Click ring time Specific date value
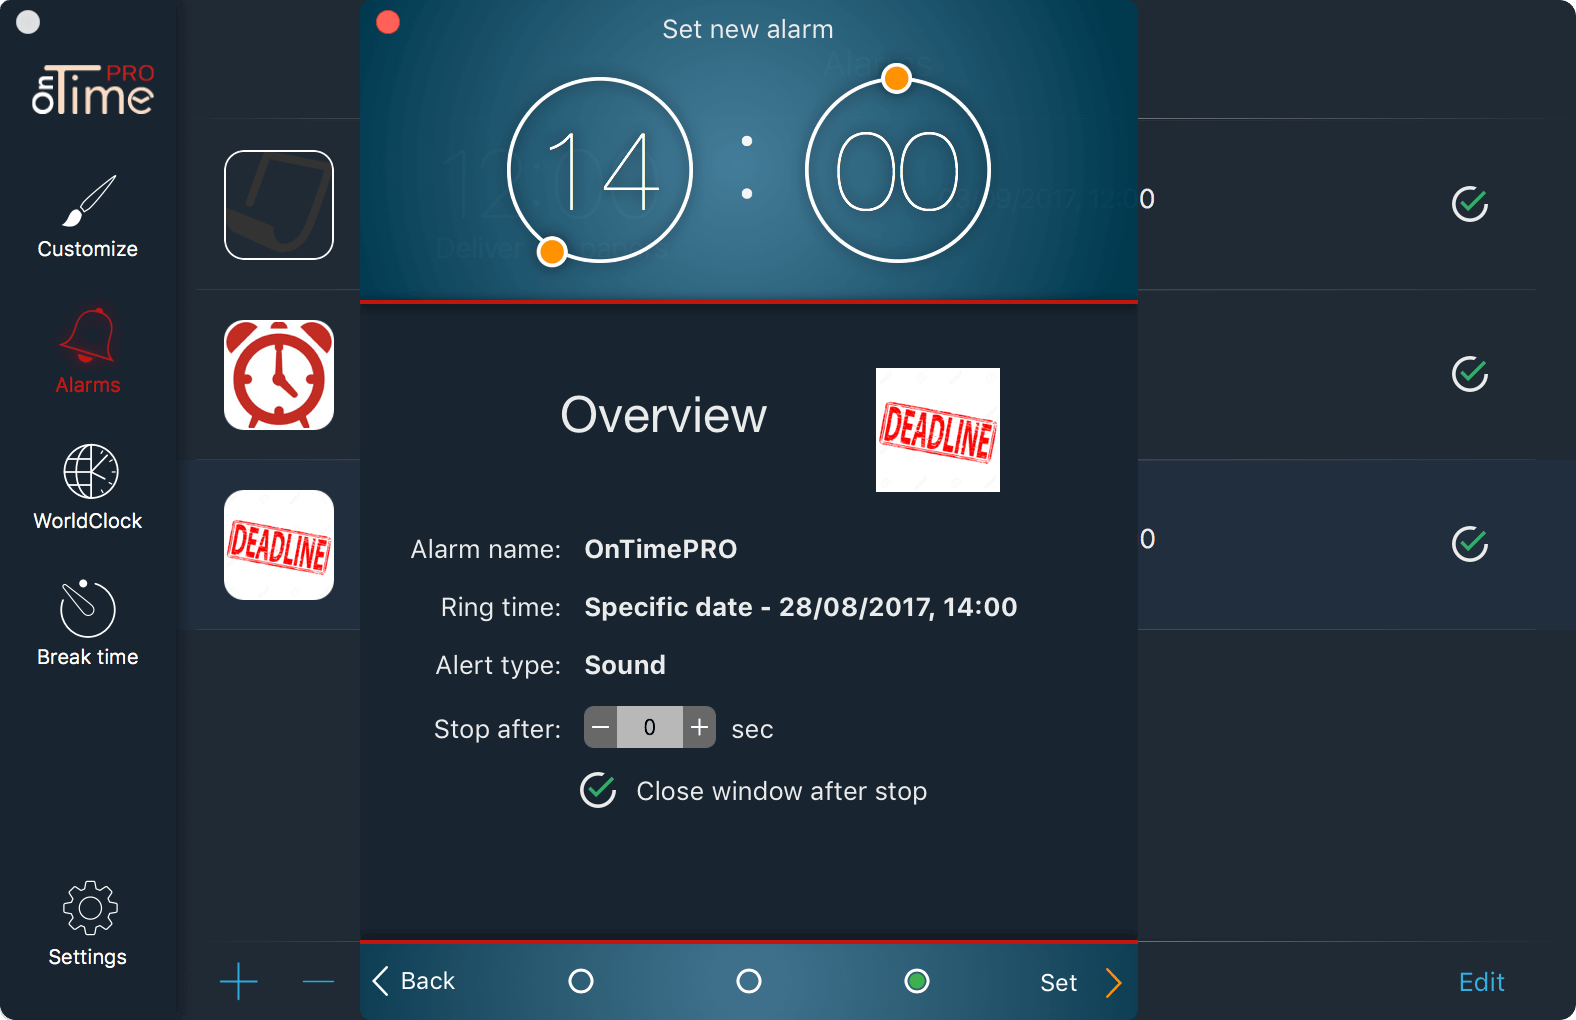The image size is (1576, 1020). tap(801, 607)
